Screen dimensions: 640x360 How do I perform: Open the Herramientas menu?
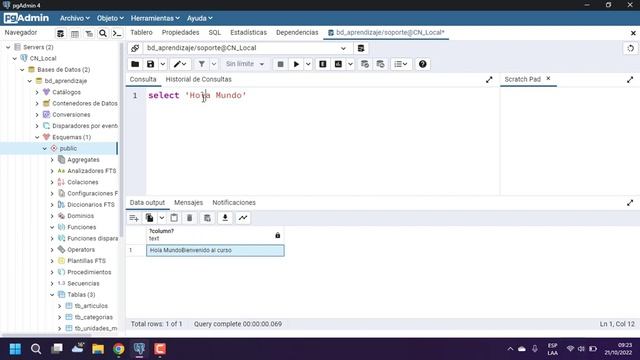[x=155, y=18]
